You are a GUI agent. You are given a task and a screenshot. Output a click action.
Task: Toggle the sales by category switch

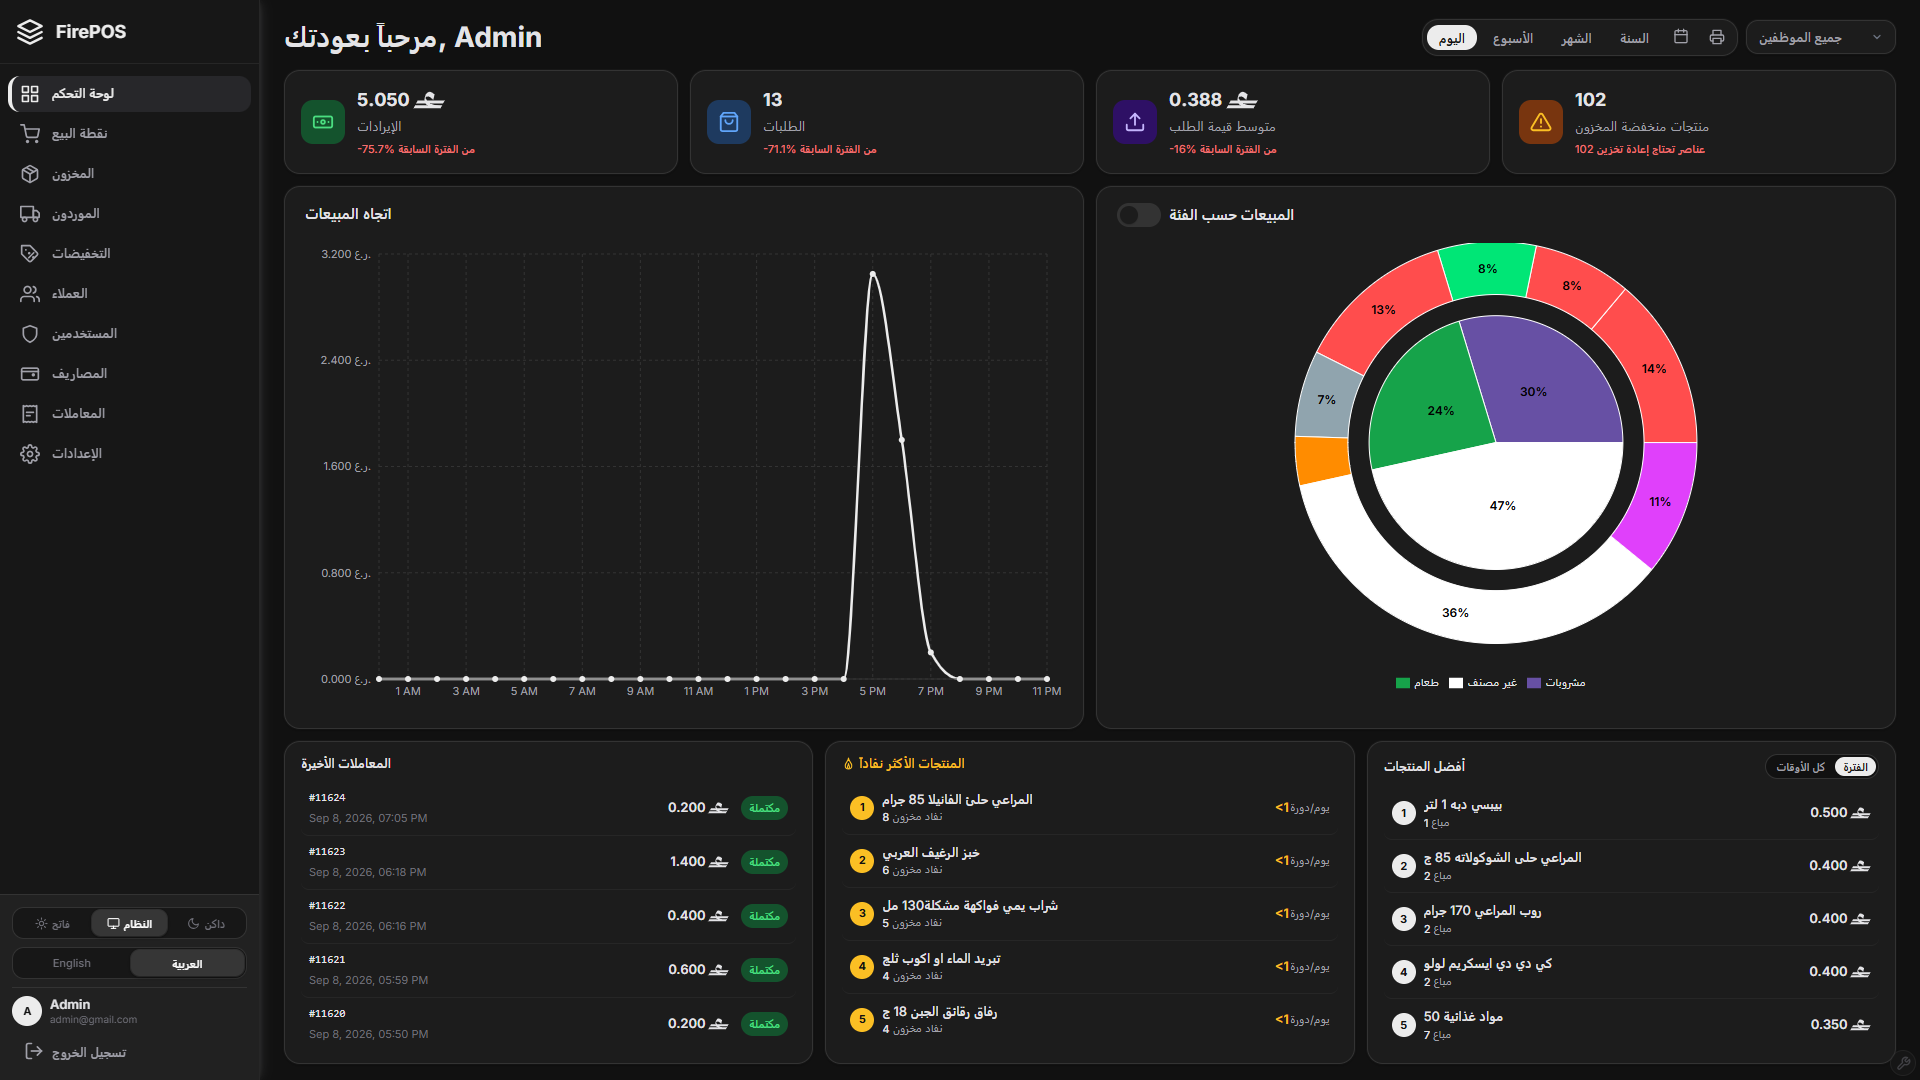click(1139, 215)
